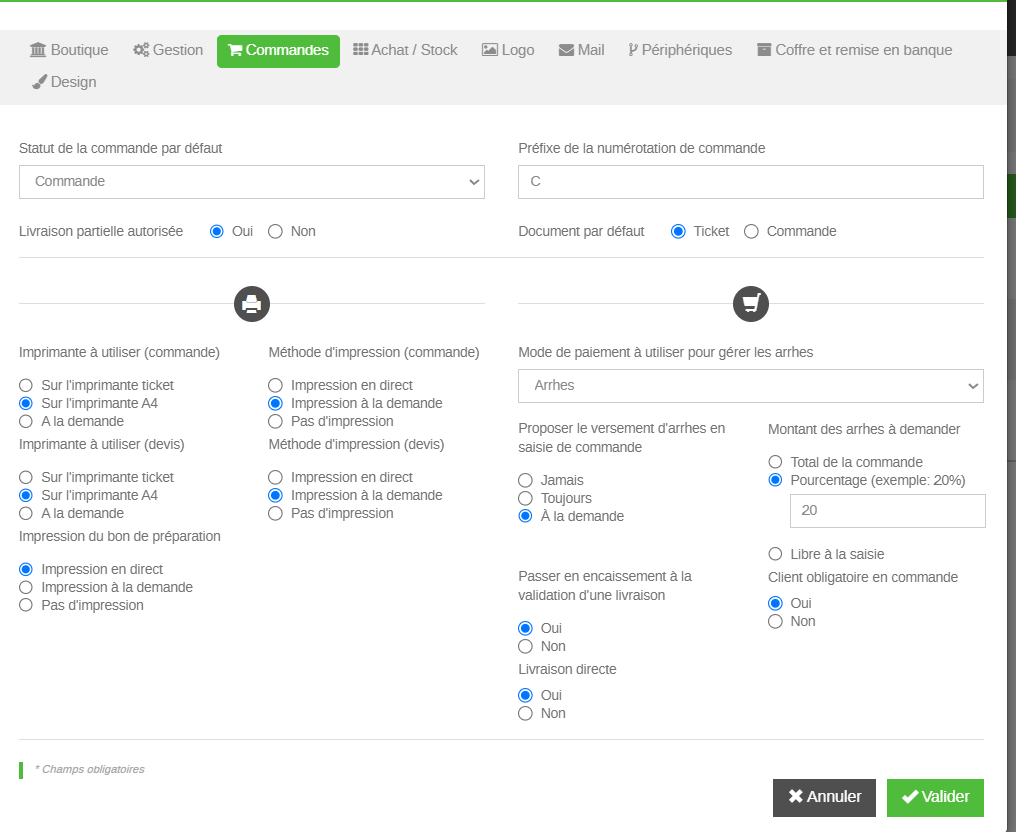Switch to the Périphériques tab
This screenshot has height=832, width=1016.
680,50
